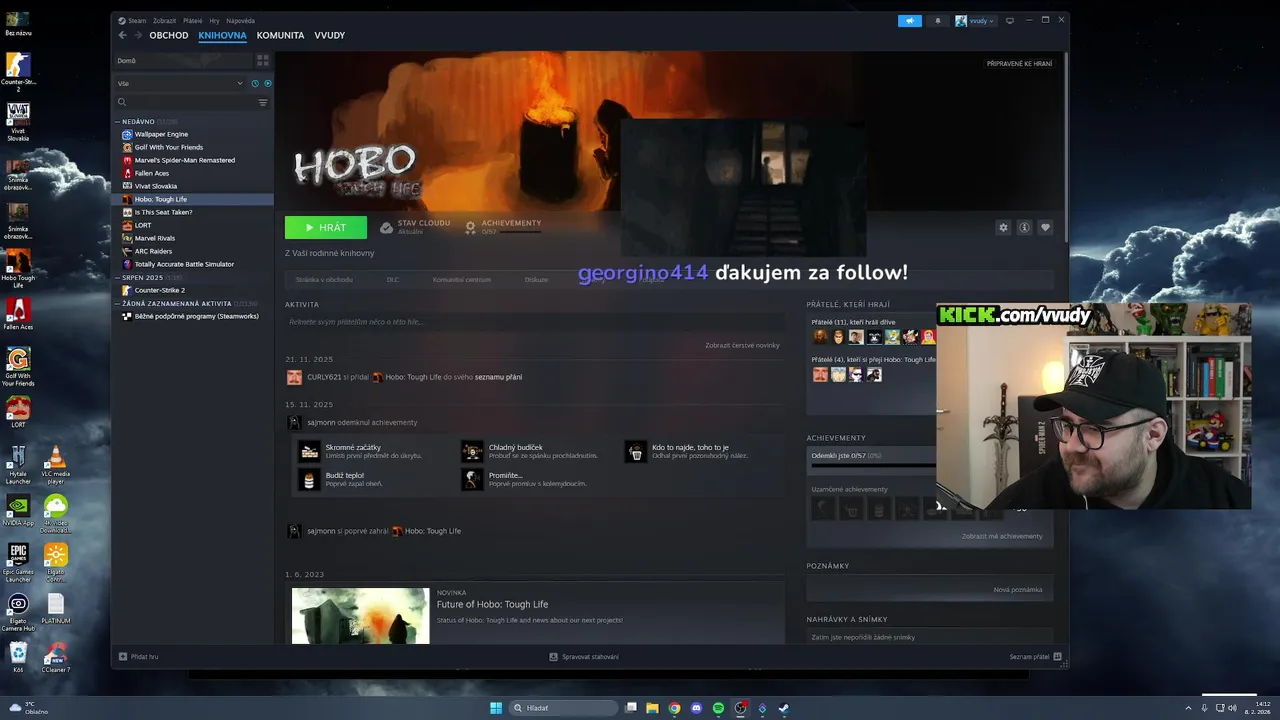Toggle Big Picture mode monitor icon
The height and width of the screenshot is (720, 1280).
[1010, 20]
